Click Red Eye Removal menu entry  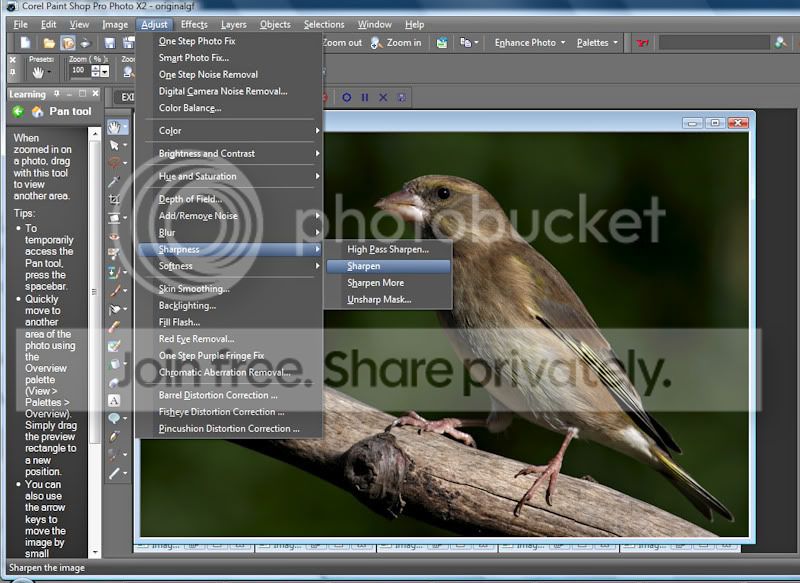point(196,339)
